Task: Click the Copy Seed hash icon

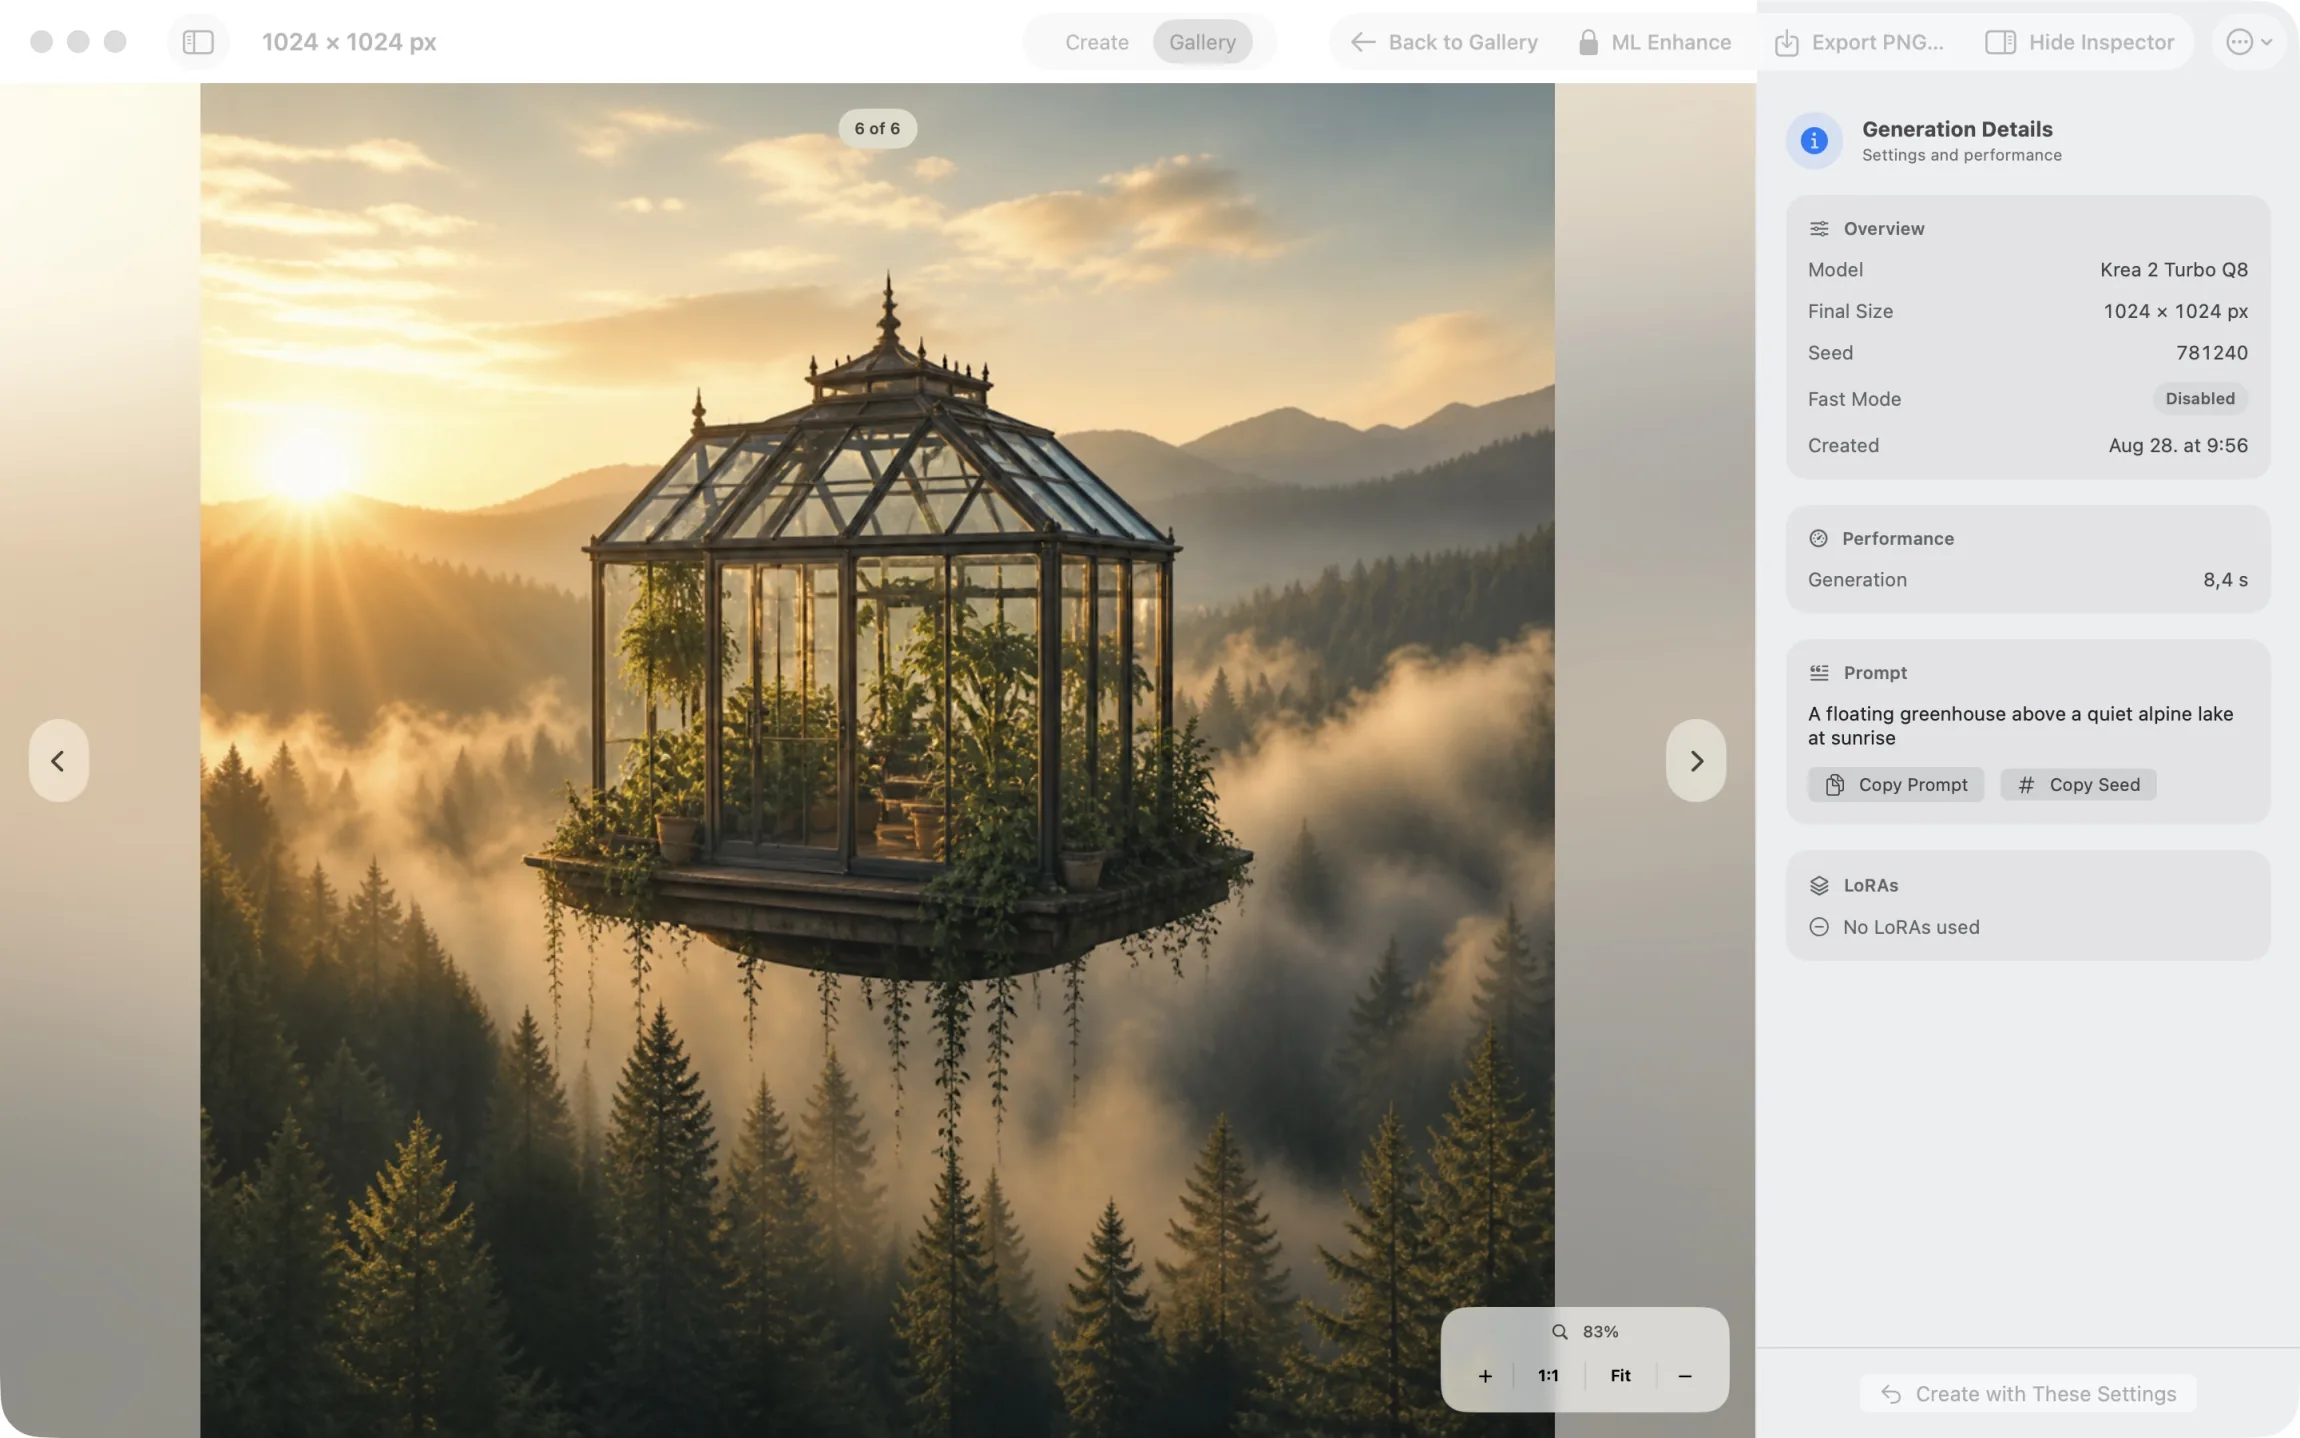Action: [x=2026, y=785]
